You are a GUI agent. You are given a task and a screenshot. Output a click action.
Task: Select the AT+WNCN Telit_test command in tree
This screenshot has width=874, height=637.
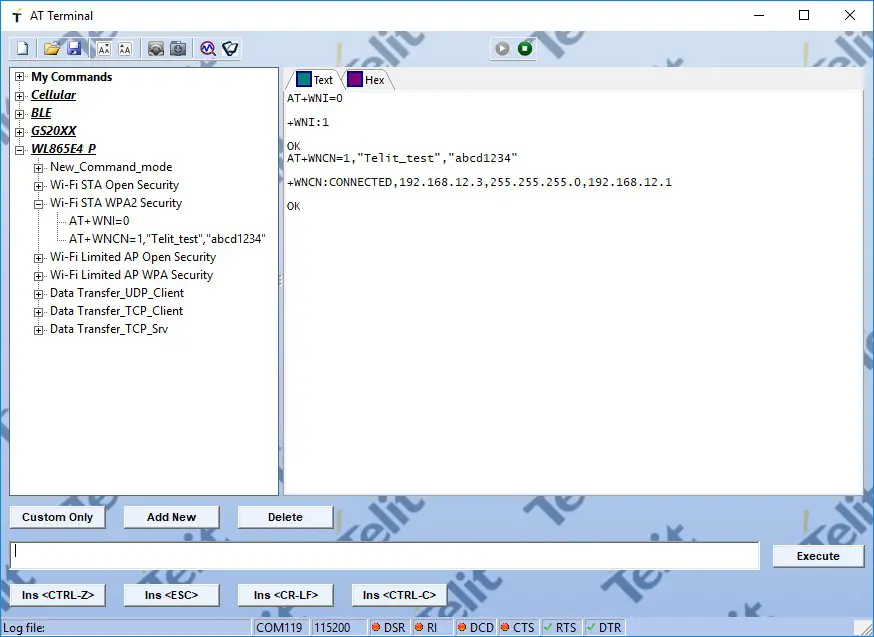(167, 239)
